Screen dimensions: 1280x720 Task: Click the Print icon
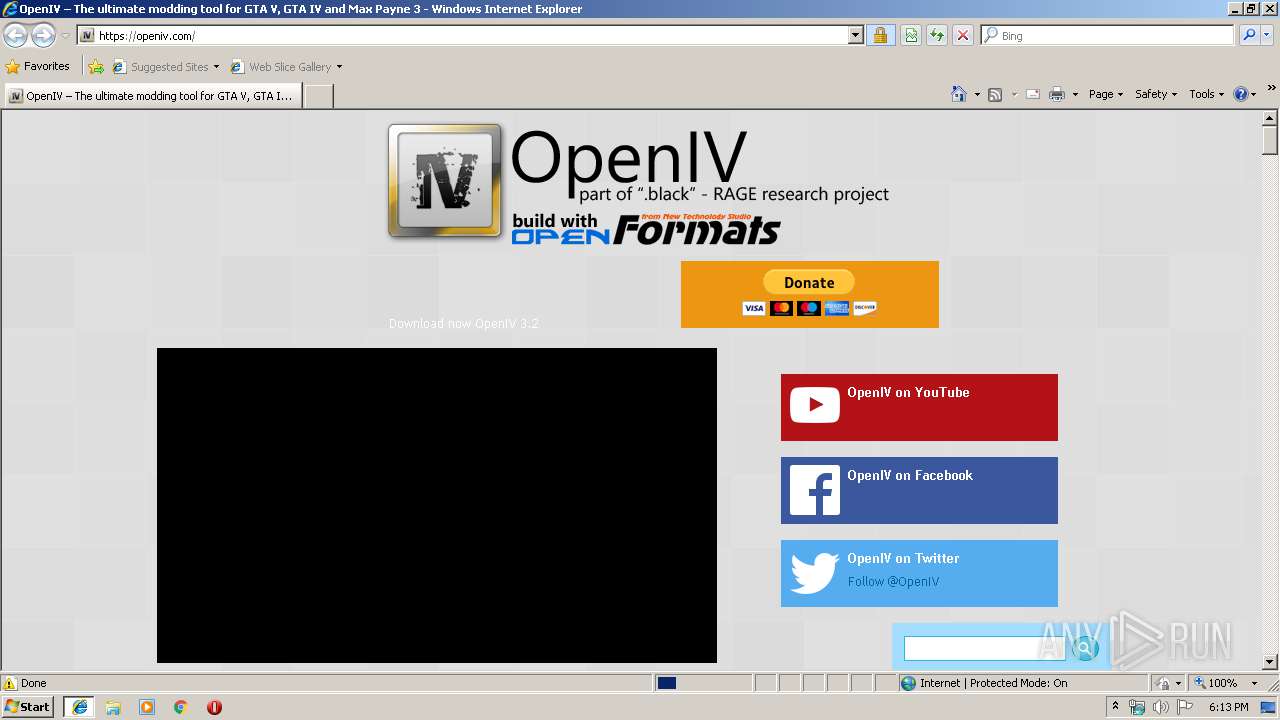tap(1057, 94)
